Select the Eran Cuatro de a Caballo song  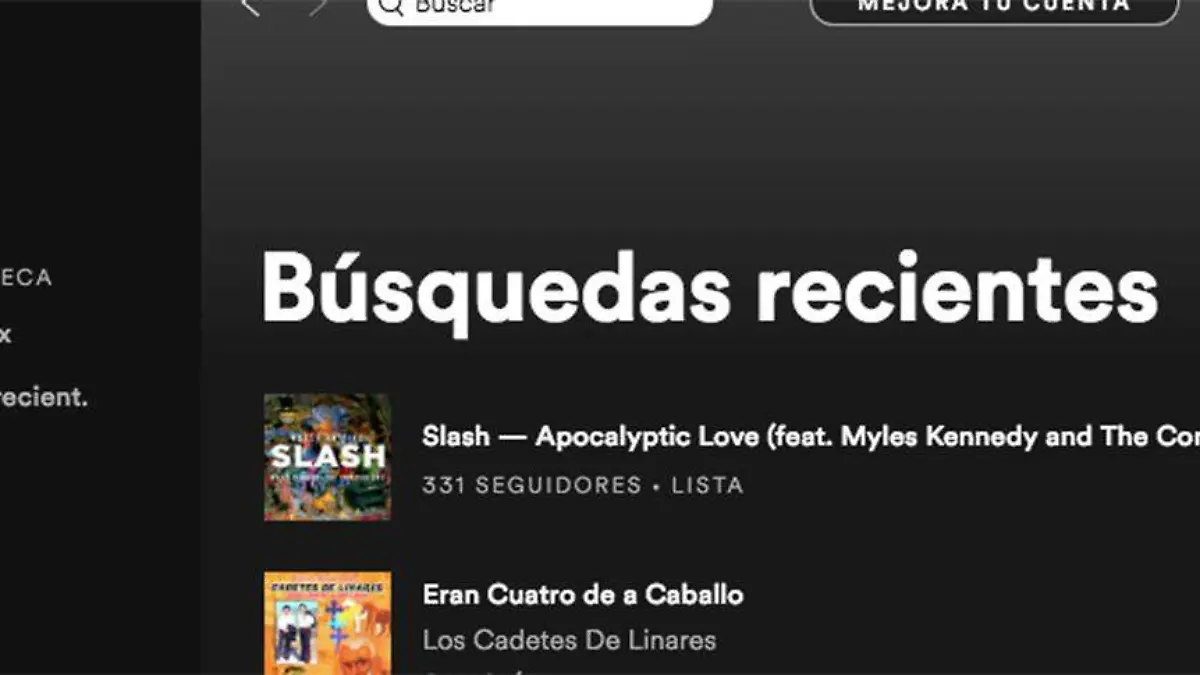point(583,594)
